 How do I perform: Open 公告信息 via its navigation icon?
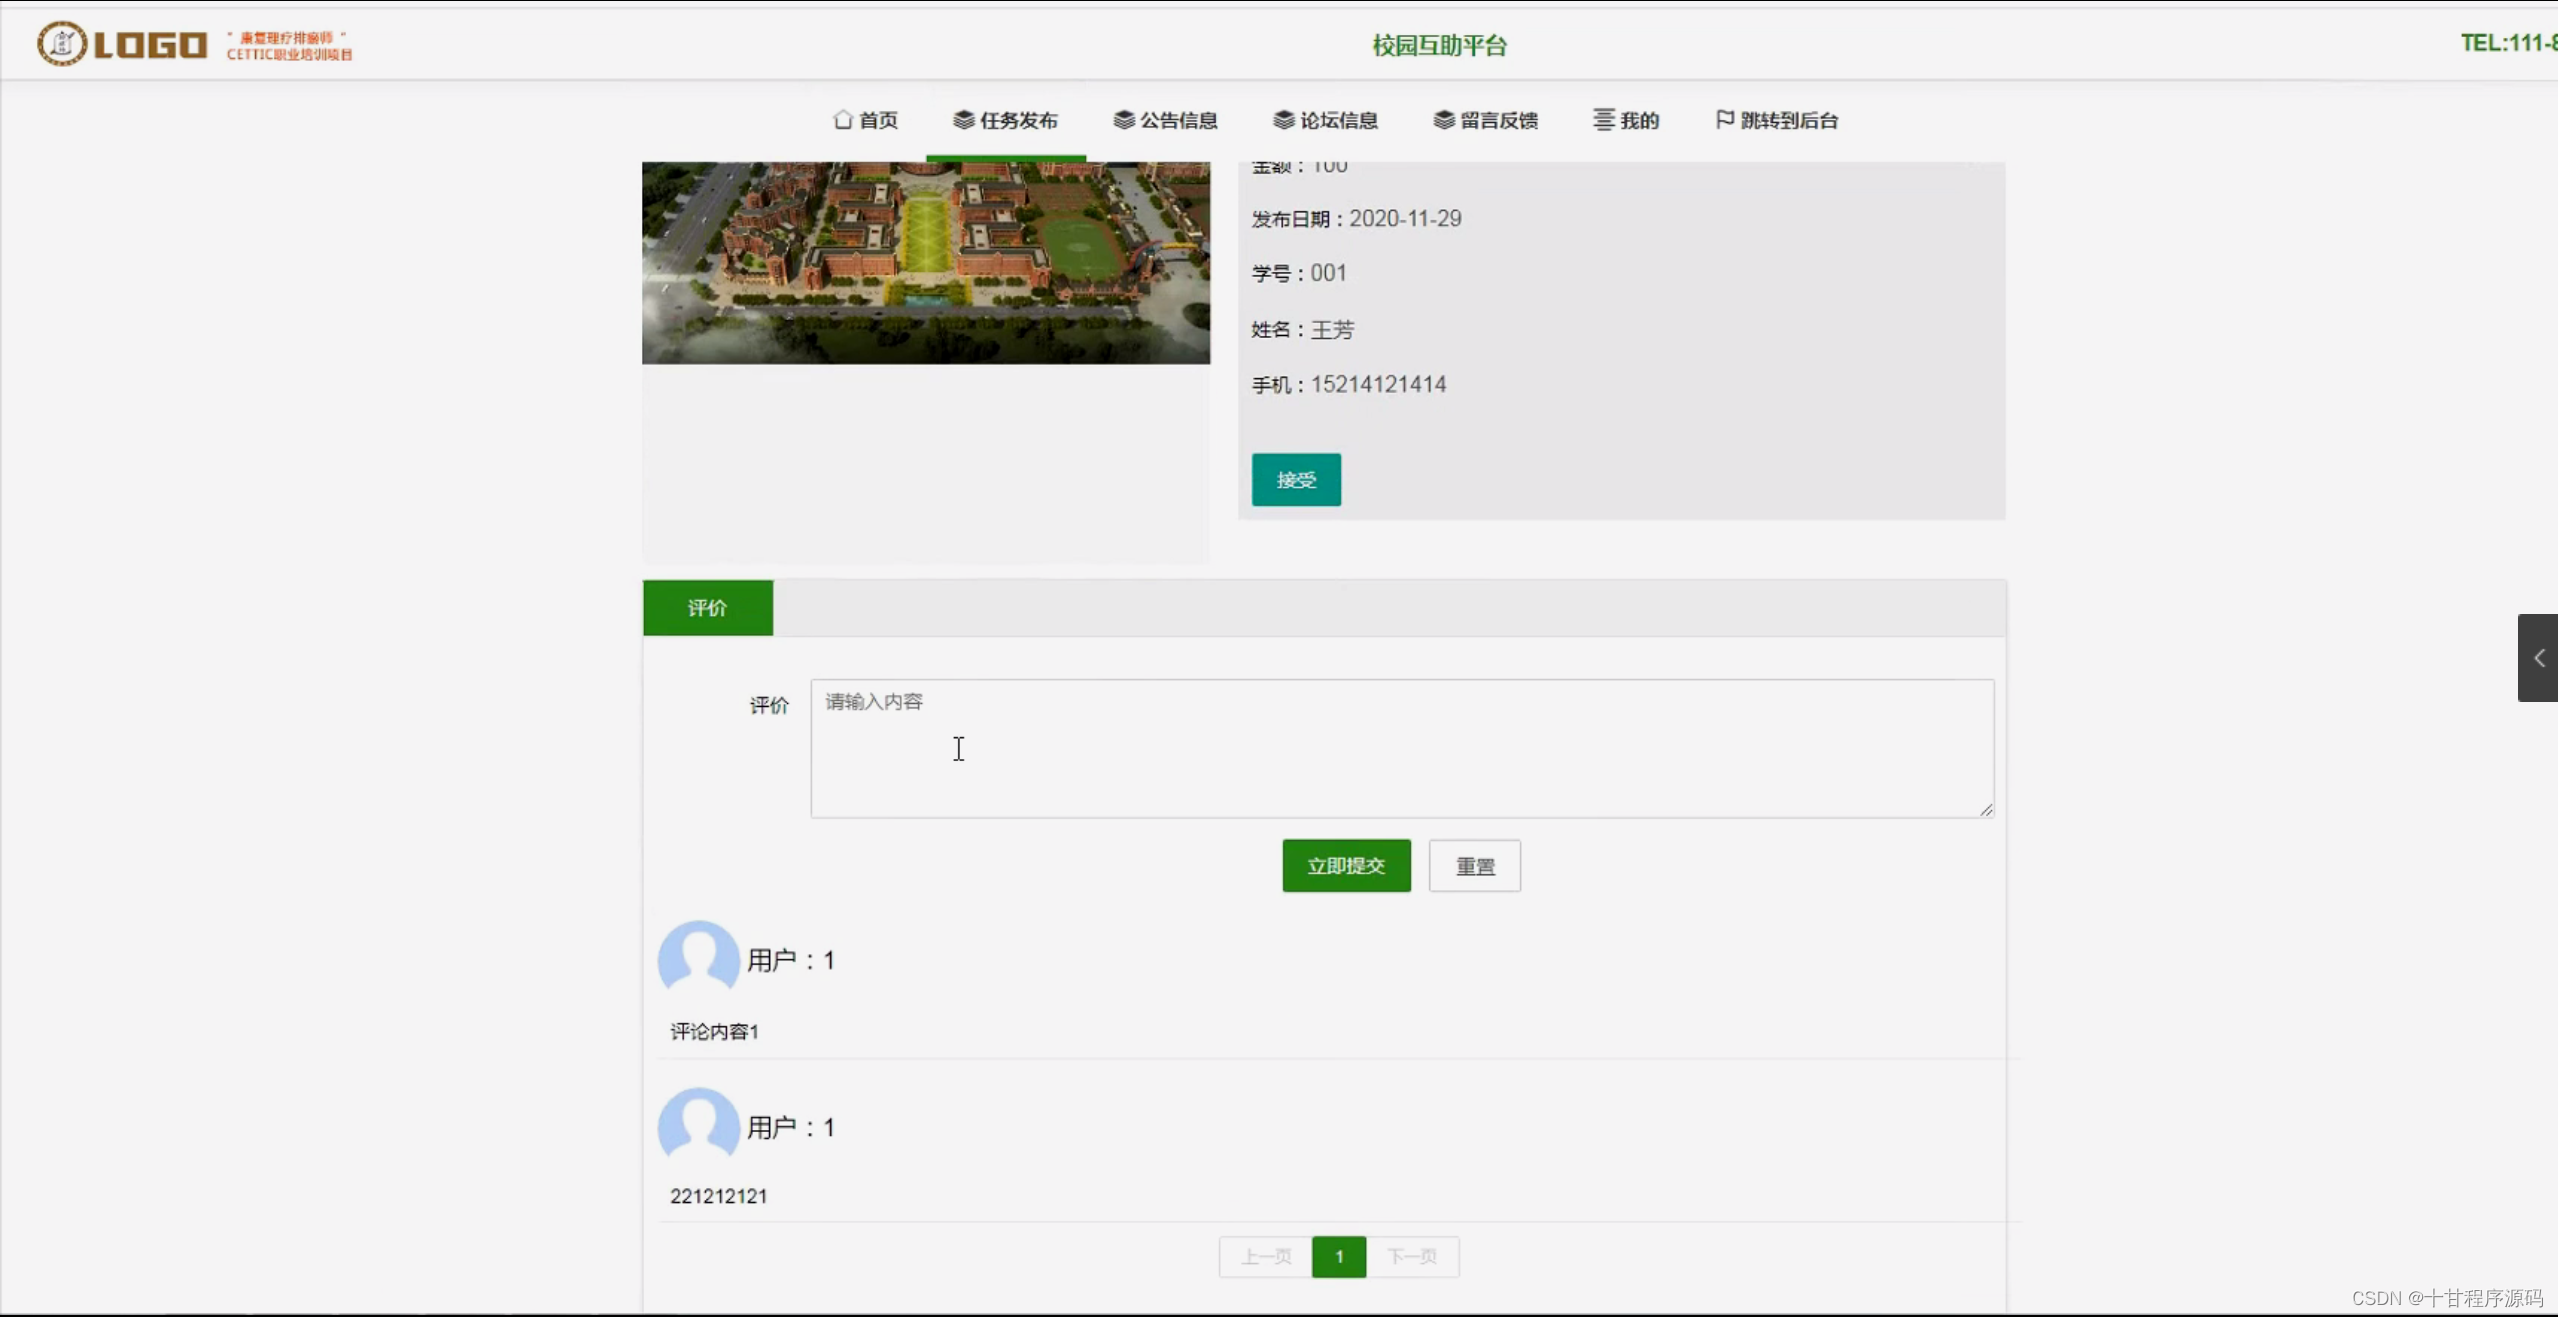pyautogui.click(x=1122, y=119)
